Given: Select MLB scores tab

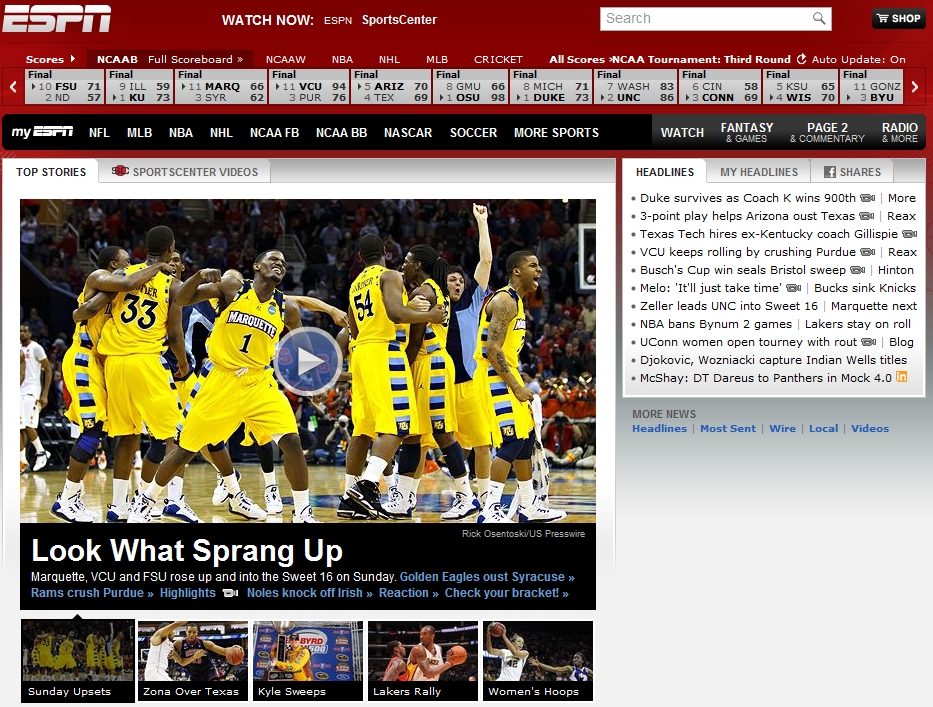Looking at the screenshot, I should (437, 59).
